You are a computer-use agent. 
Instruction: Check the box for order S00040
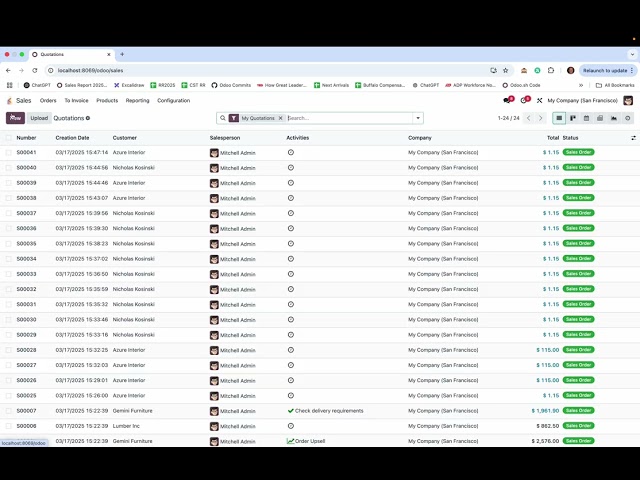point(9,167)
